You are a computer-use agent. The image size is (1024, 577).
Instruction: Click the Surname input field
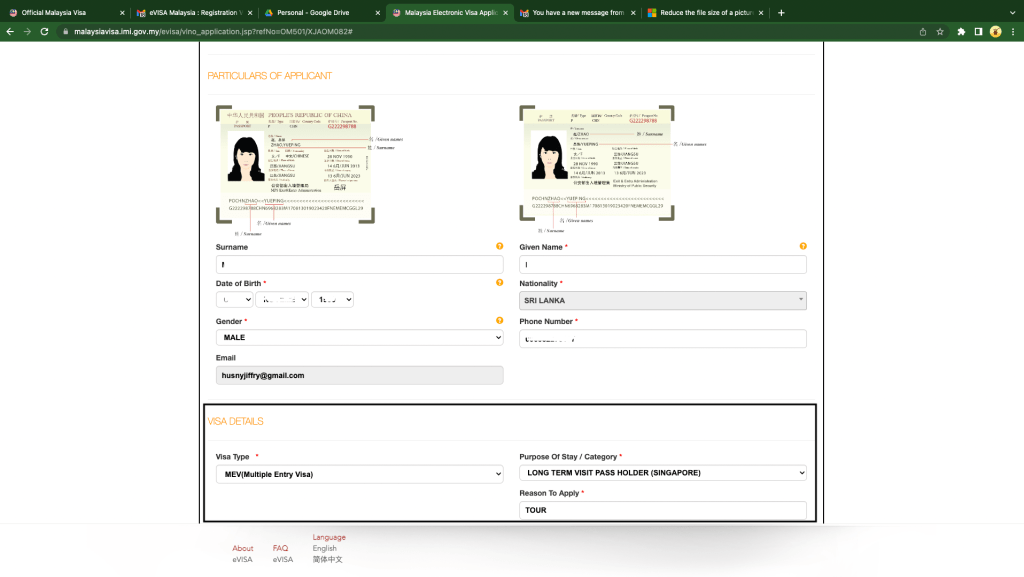(x=360, y=264)
